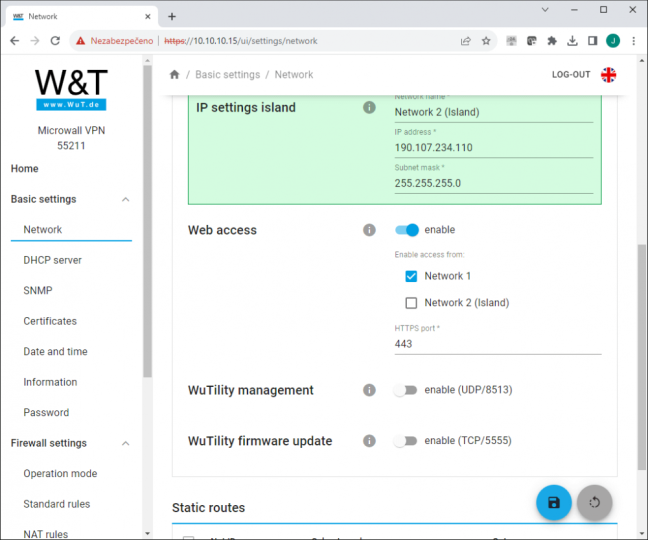648x540 pixels.
Task: Open the extensions puzzle icon
Action: pos(552,40)
